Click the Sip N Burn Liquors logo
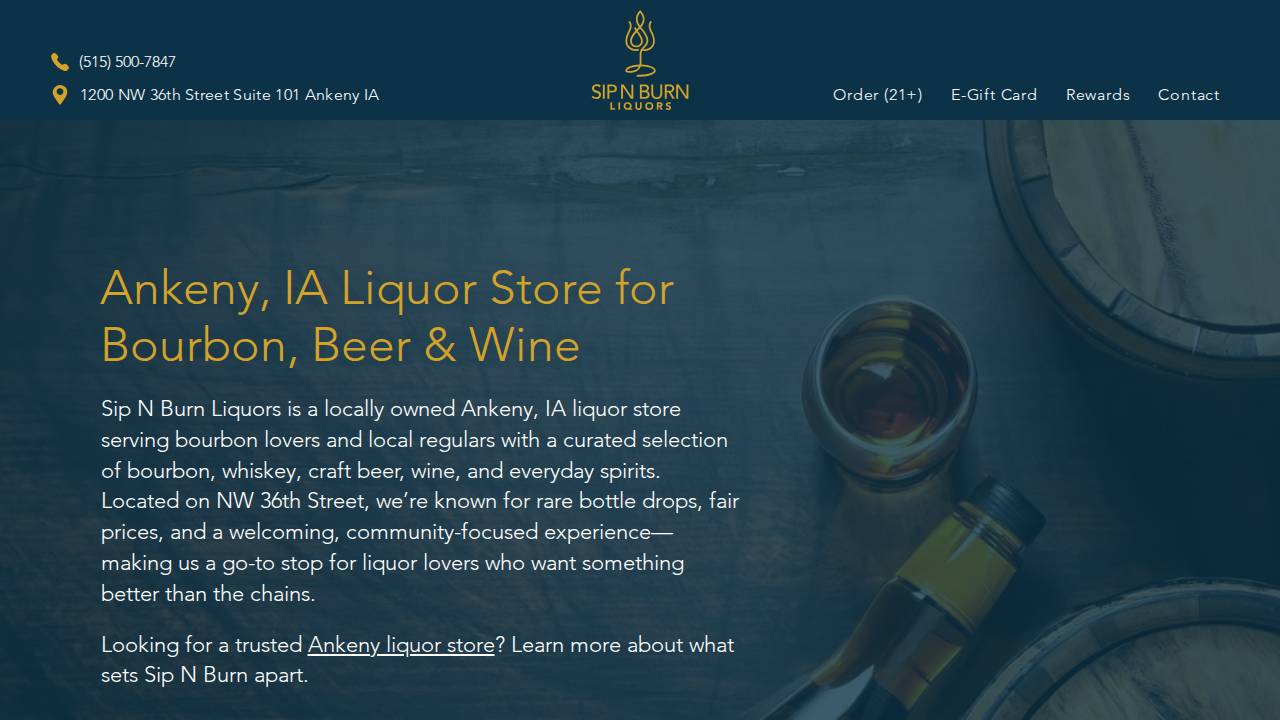 click(x=639, y=60)
